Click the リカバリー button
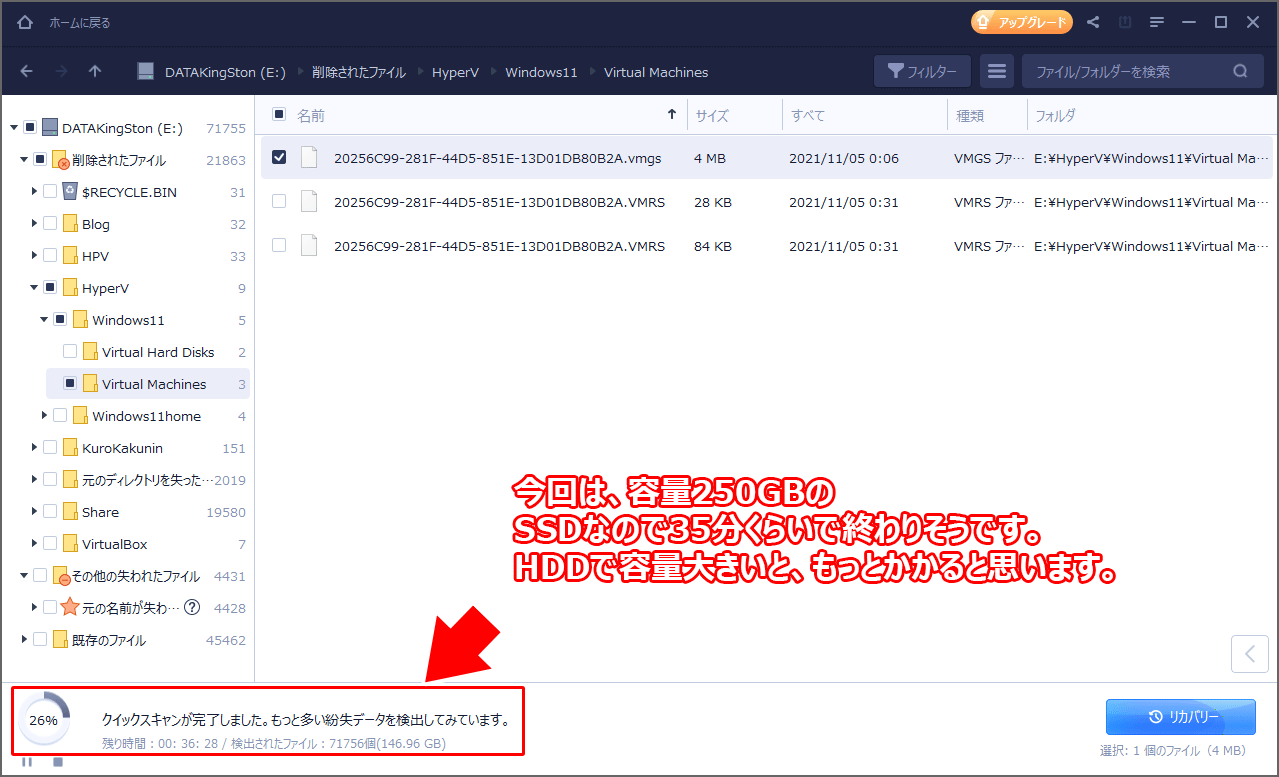 tap(1181, 717)
